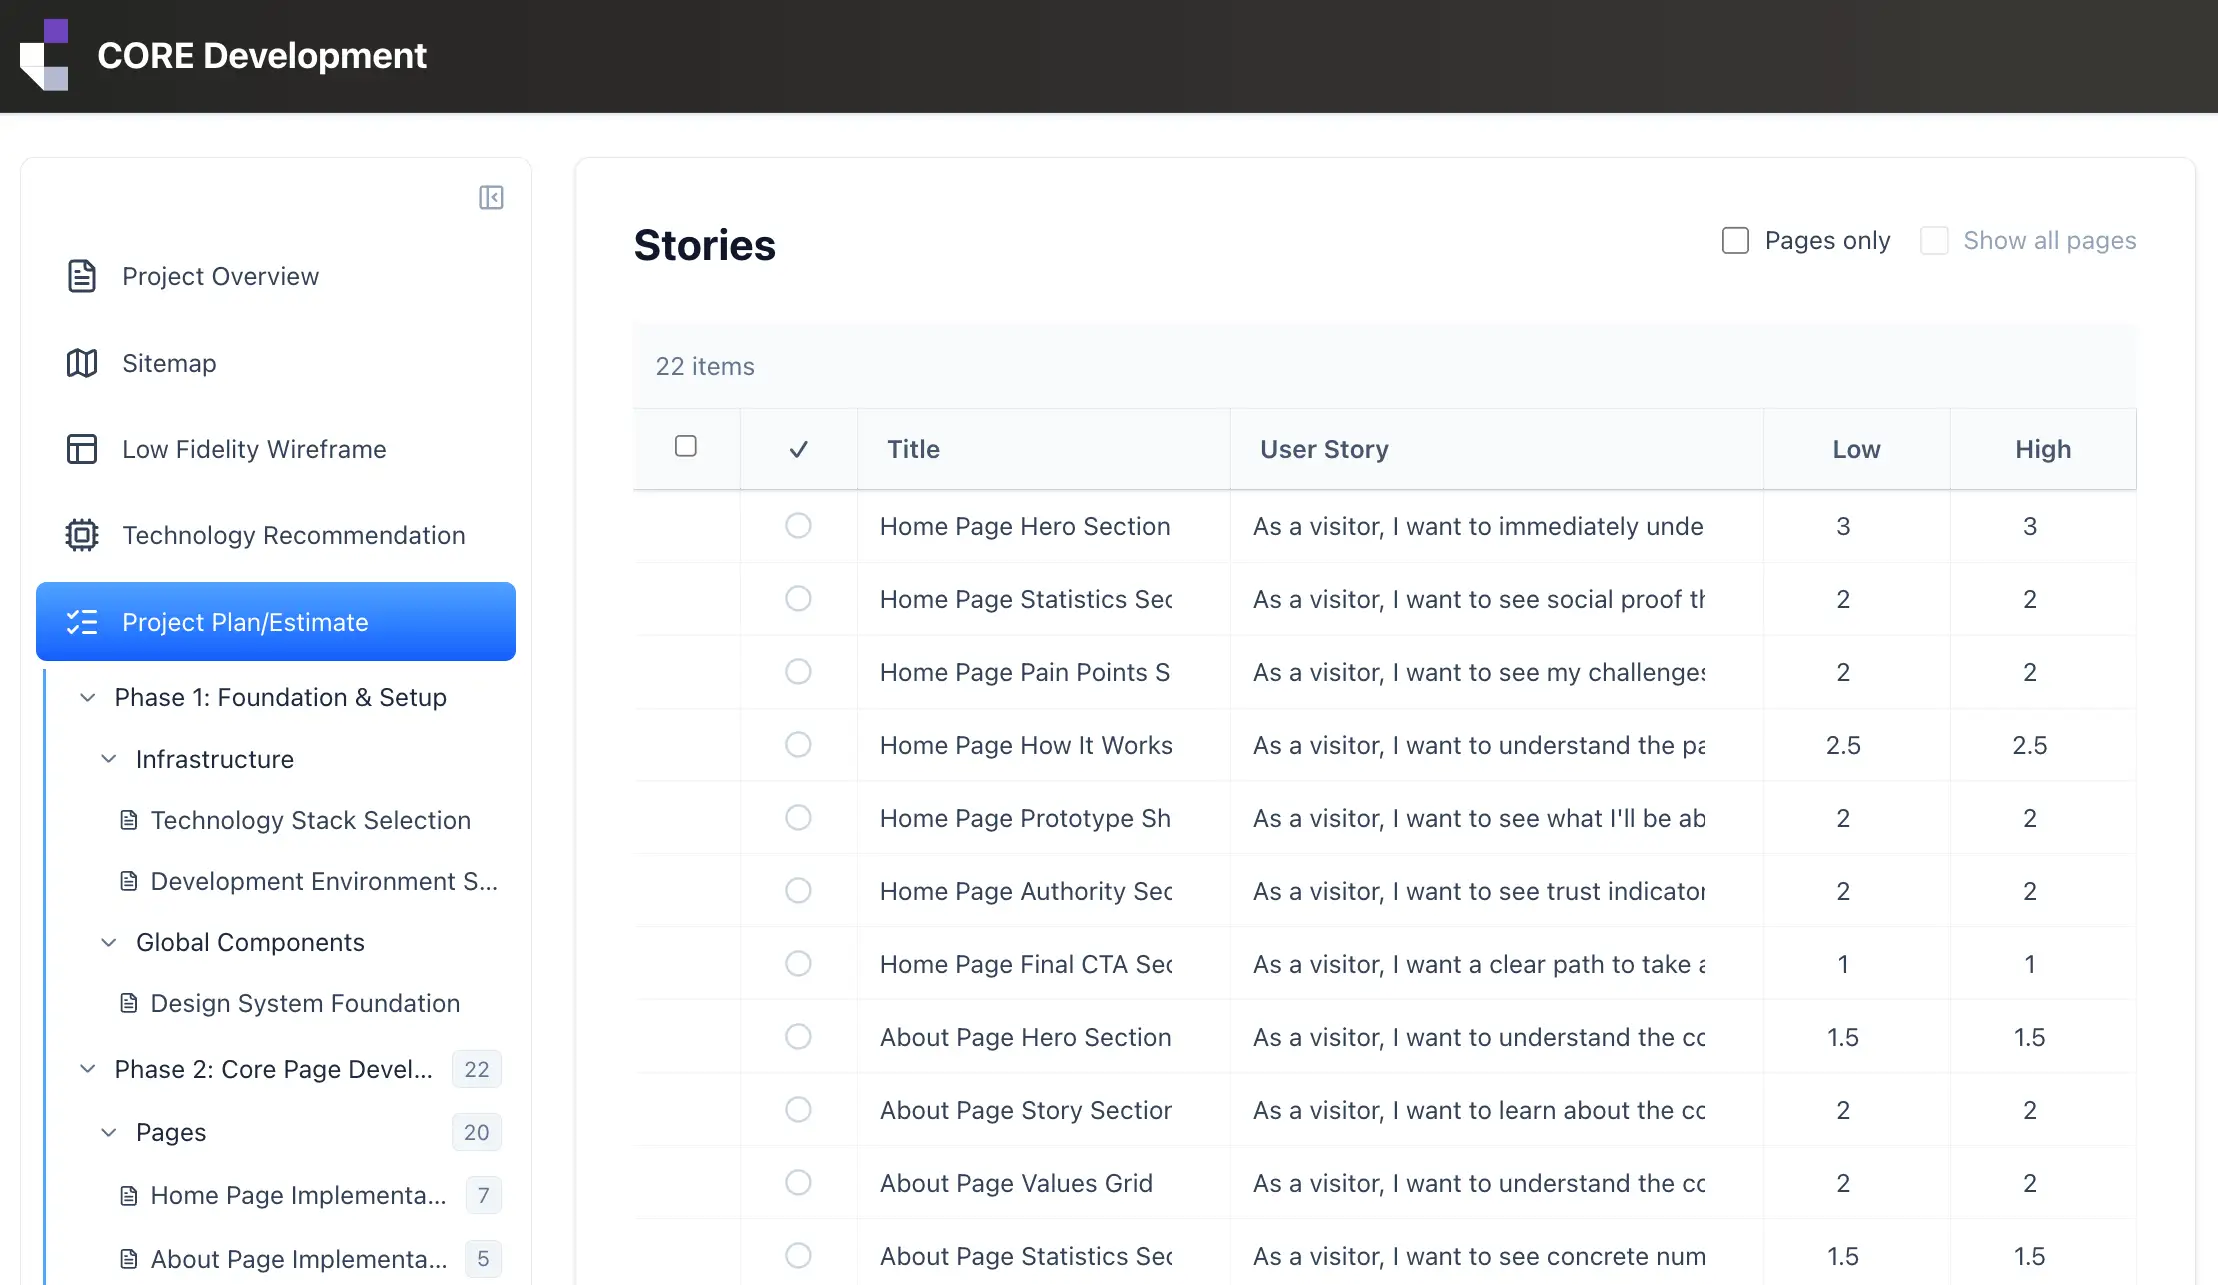The width and height of the screenshot is (2218, 1285).
Task: Click the Design System Foundation document icon
Action: (x=128, y=1002)
